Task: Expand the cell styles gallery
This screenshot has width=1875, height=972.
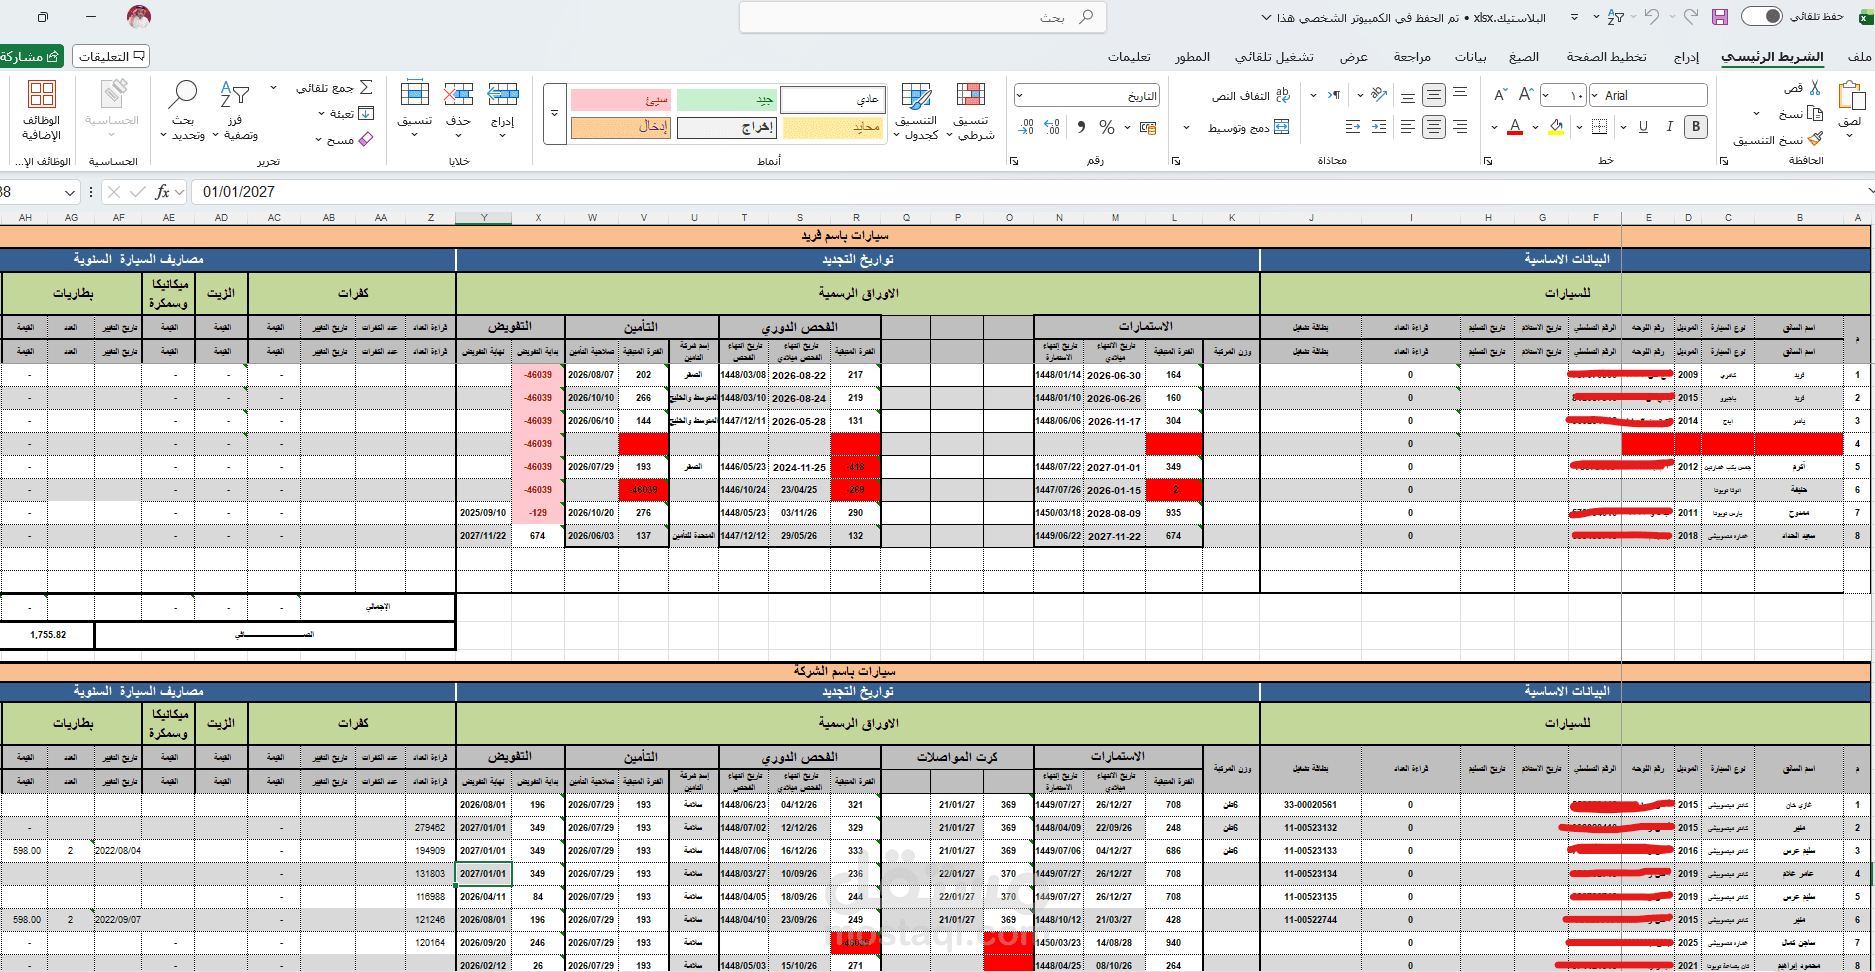Action: point(555,113)
